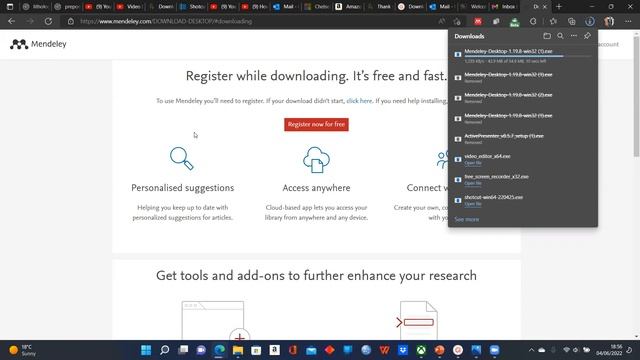Open browser profile avatar
Image resolution: width=640 pixels, height=360 pixels.
pos(609,21)
